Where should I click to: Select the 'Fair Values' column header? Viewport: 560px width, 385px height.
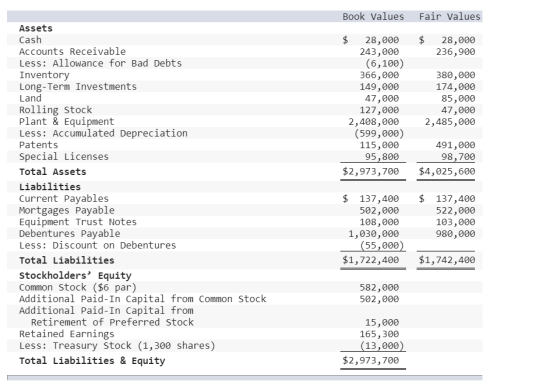click(x=449, y=16)
